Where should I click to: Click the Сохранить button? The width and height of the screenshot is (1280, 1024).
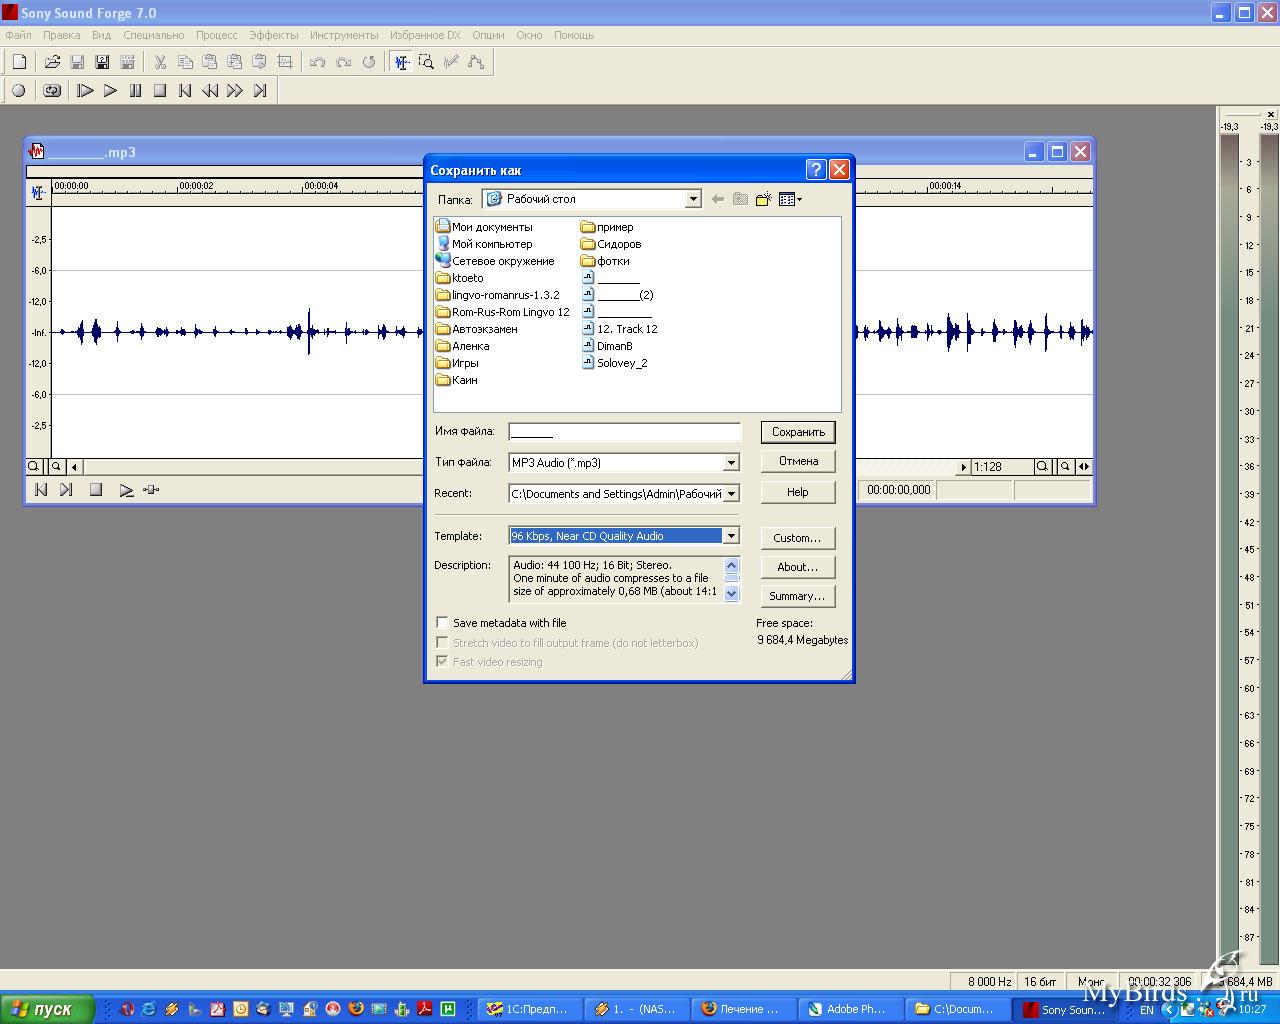798,432
